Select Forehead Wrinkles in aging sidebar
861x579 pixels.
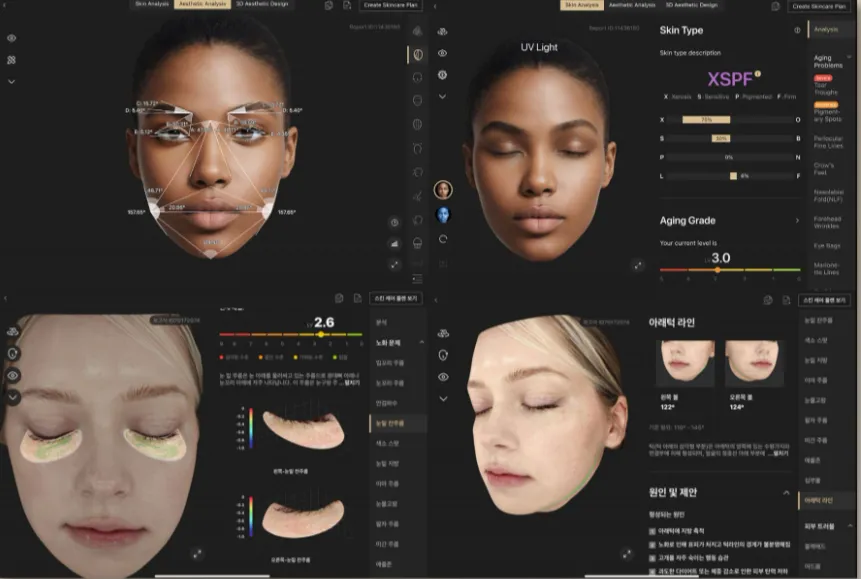(826, 222)
